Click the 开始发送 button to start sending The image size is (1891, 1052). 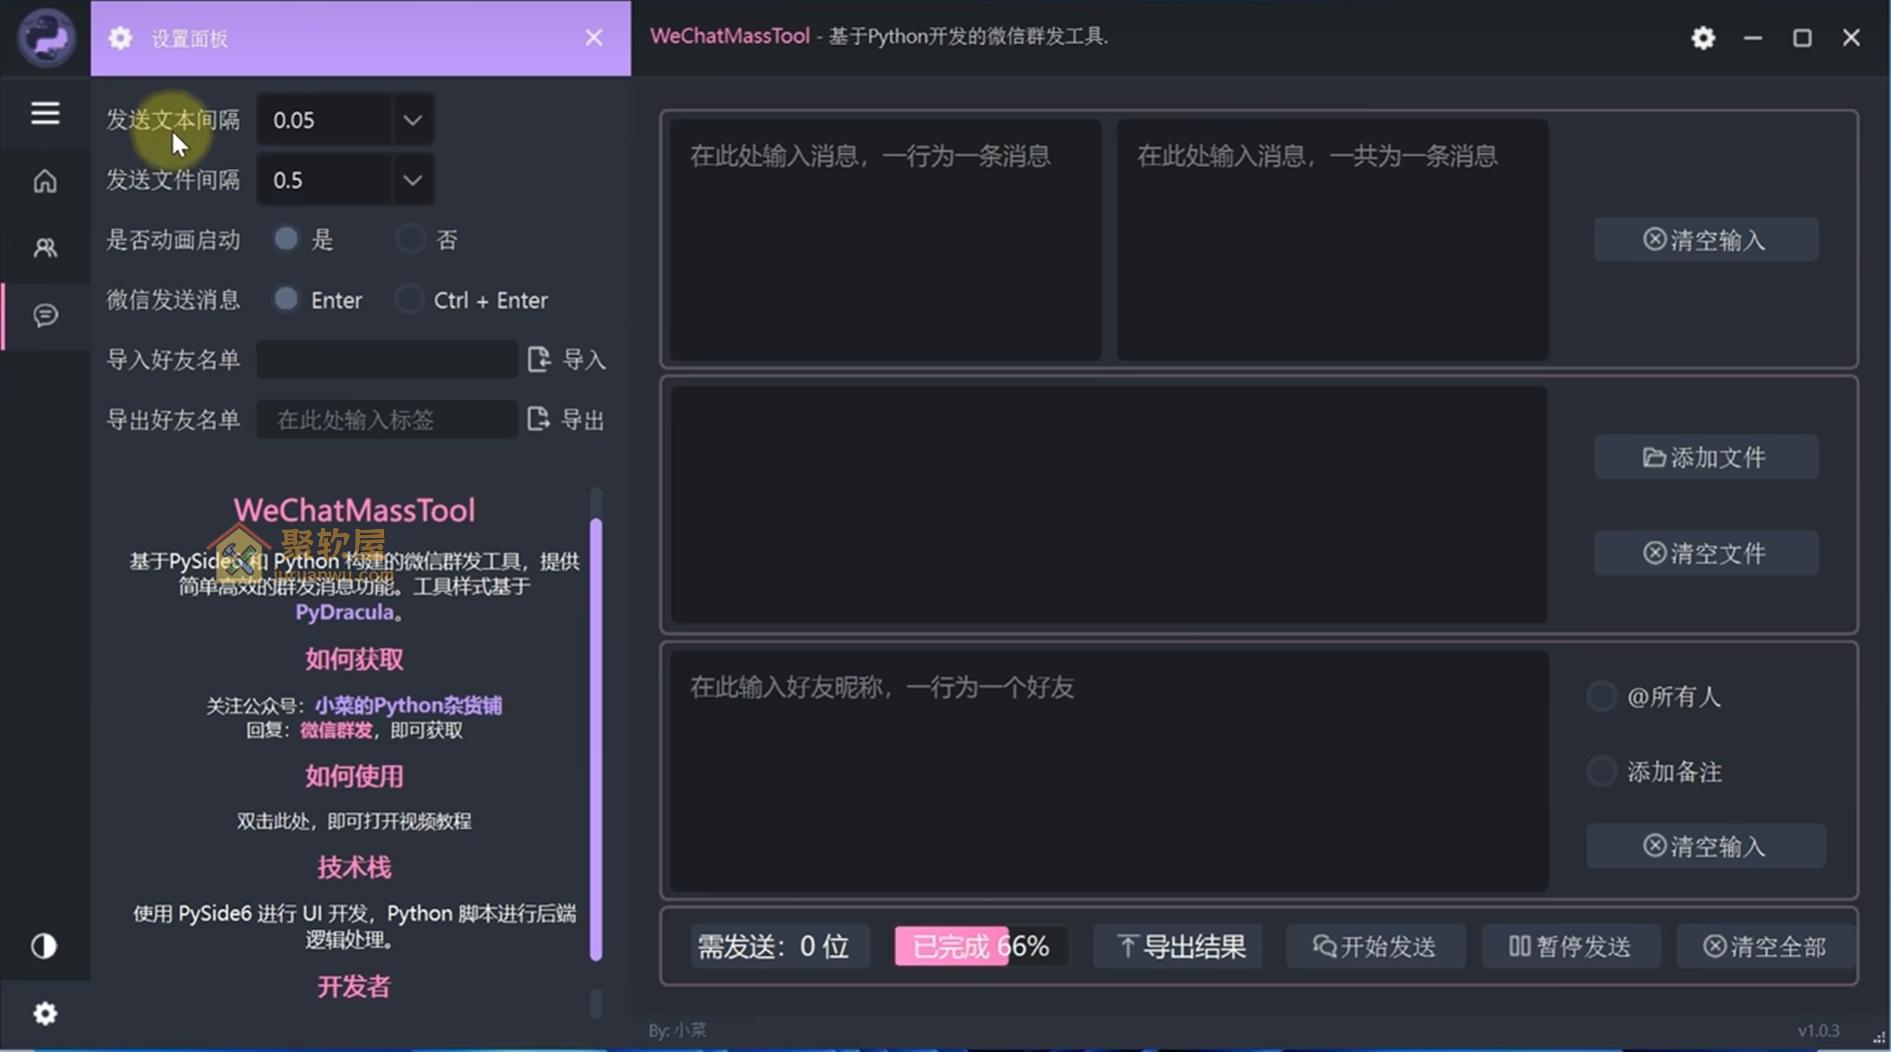tap(1375, 945)
